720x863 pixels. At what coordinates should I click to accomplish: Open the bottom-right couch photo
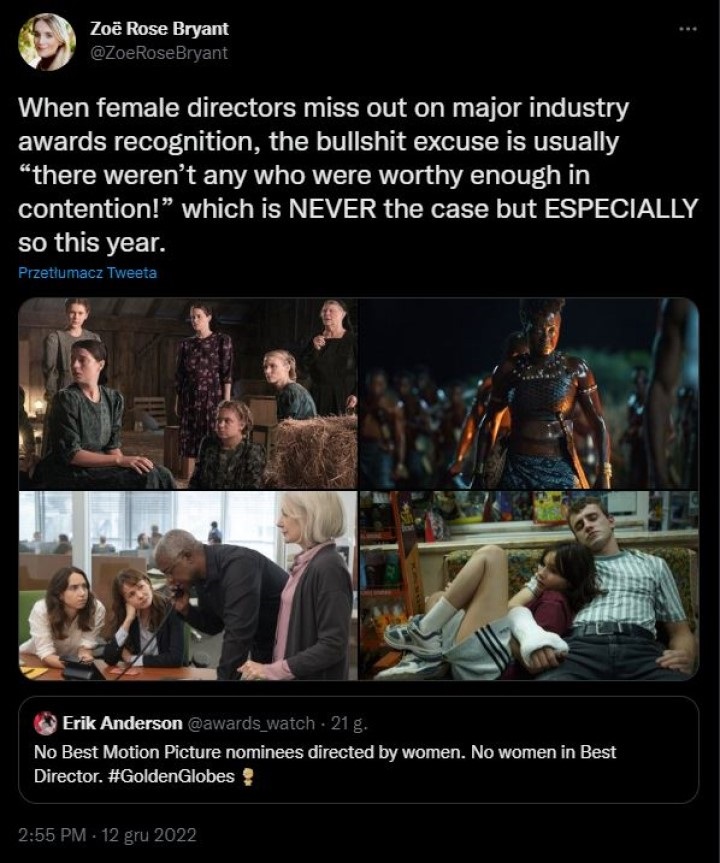[x=529, y=586]
